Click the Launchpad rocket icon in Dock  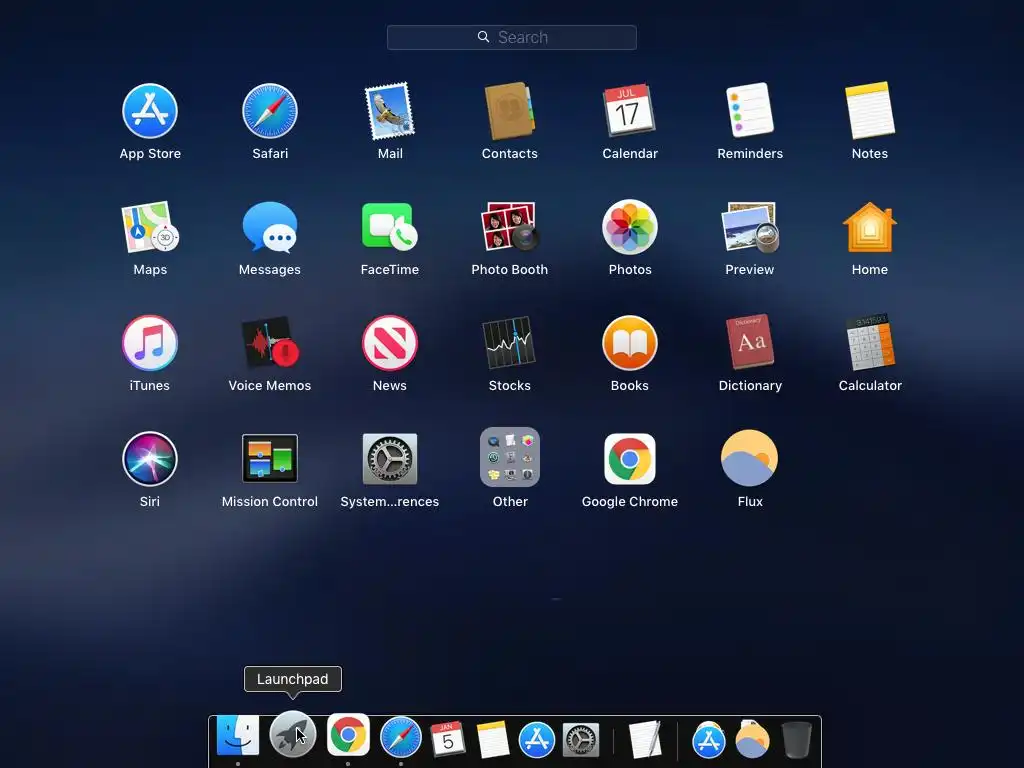[x=293, y=734]
